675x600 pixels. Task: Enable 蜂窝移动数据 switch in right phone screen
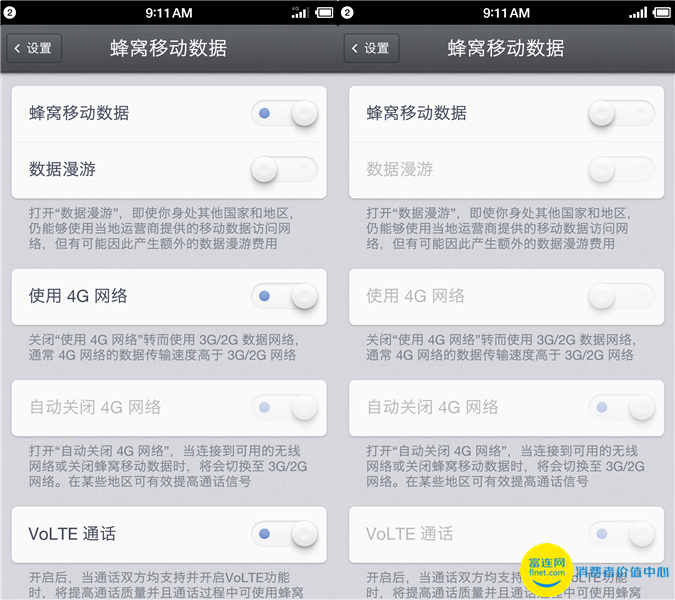tap(622, 114)
